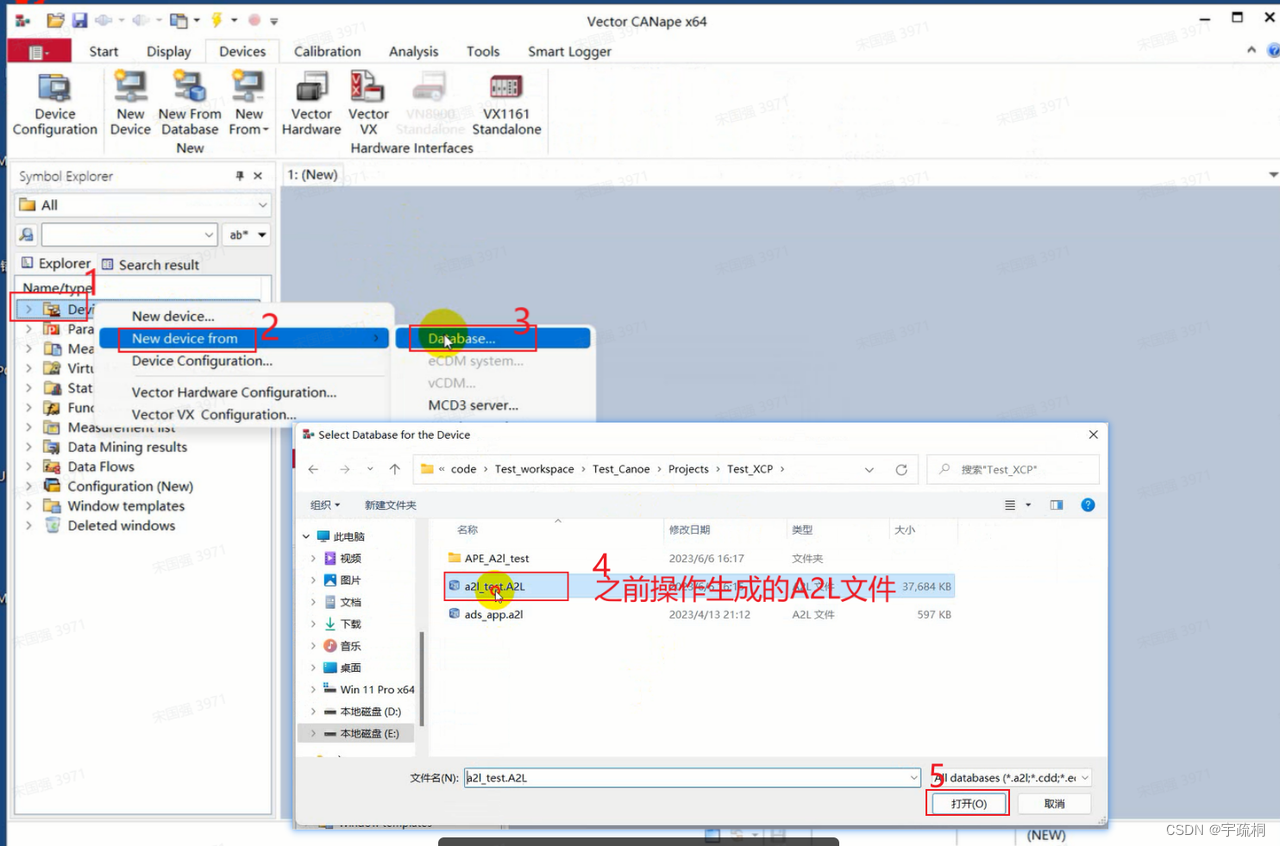
Task: Switch to the Search result tab
Action: click(x=149, y=265)
